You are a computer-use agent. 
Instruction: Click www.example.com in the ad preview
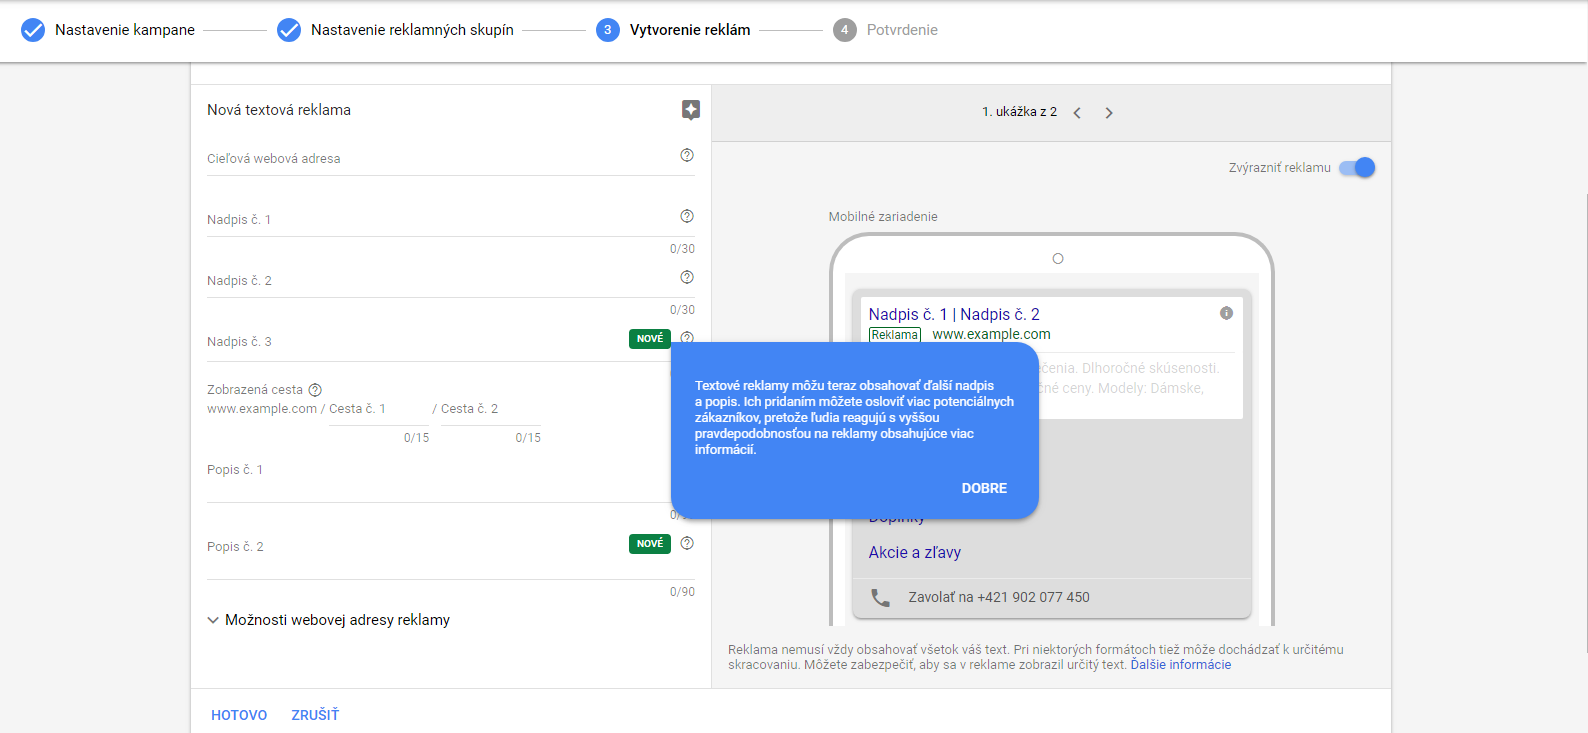point(991,334)
